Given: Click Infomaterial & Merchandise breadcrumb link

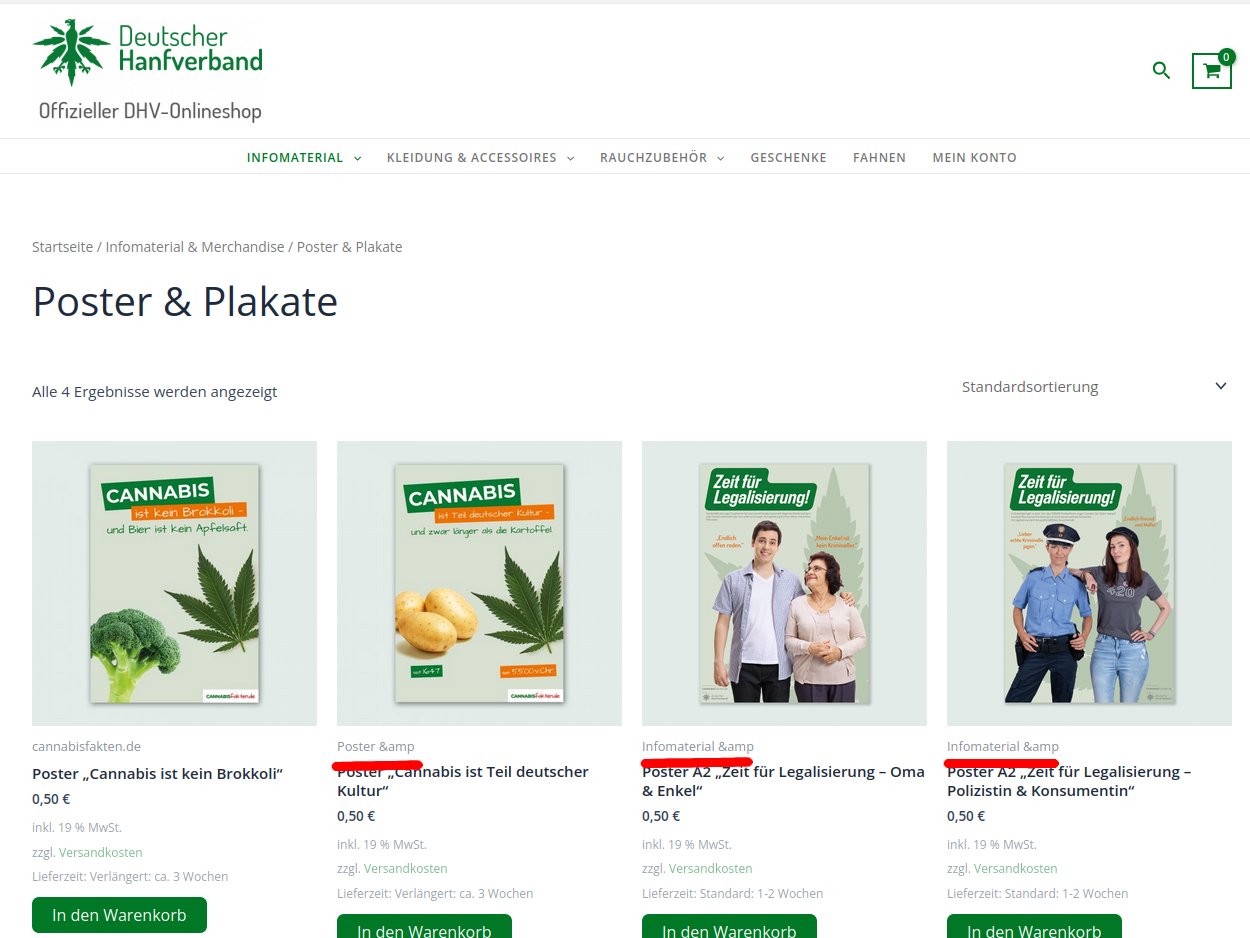Looking at the screenshot, I should 195,247.
